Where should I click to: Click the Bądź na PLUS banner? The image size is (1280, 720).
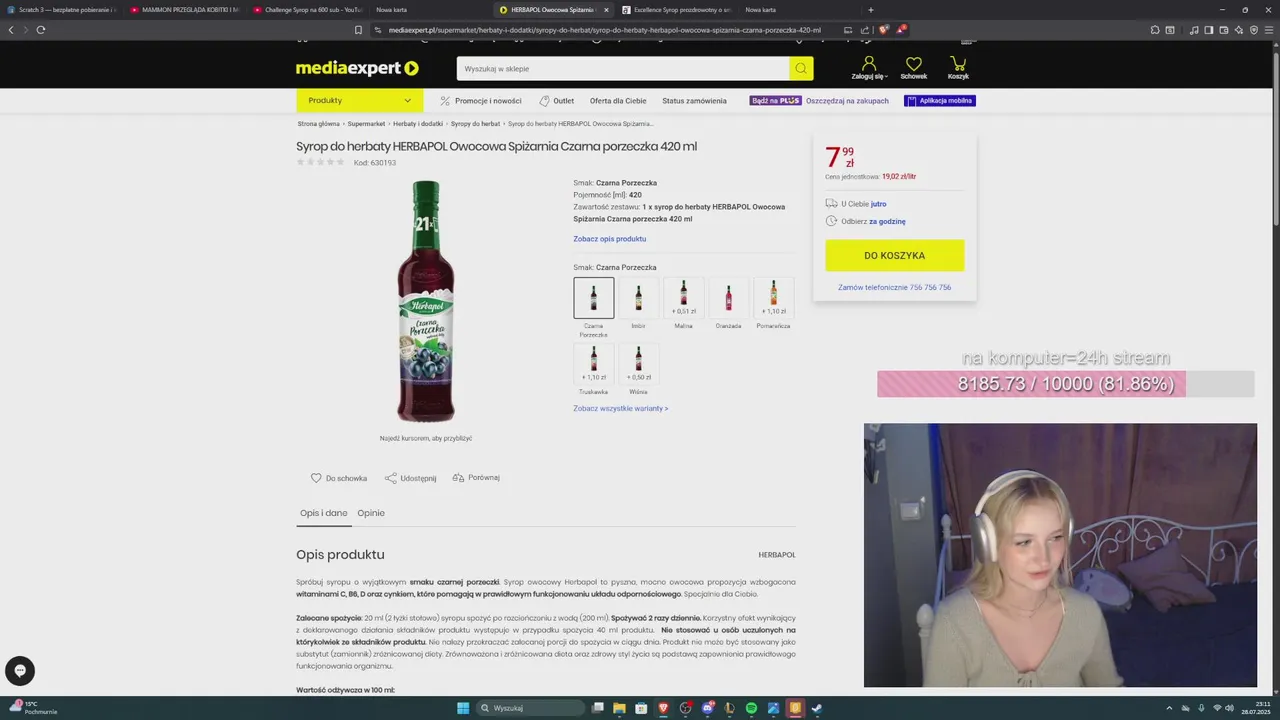pos(776,101)
